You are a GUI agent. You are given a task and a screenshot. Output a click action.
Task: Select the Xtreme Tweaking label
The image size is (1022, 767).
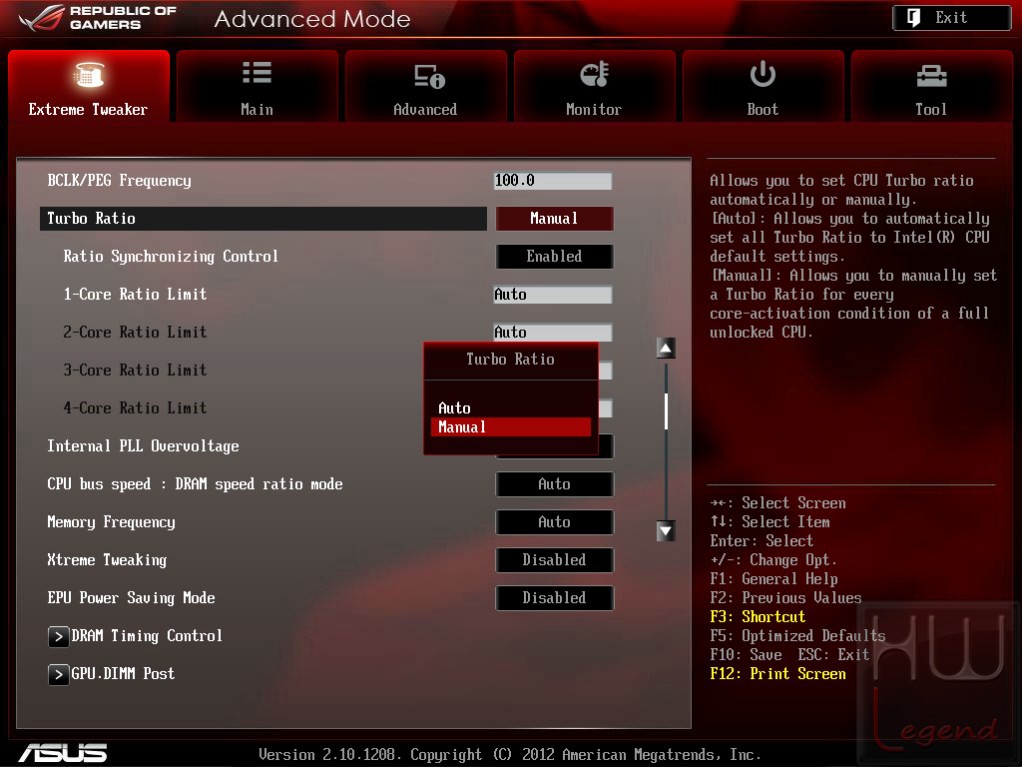coord(107,560)
